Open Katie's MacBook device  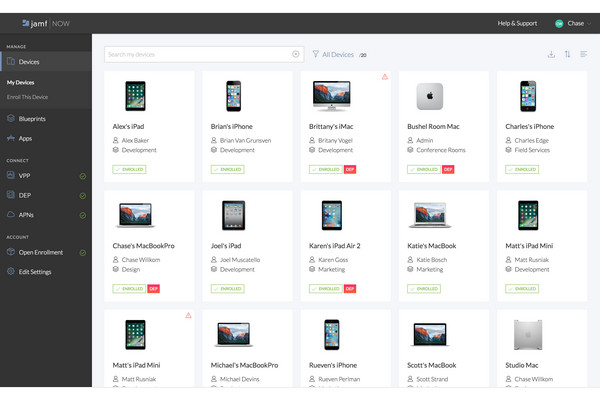click(443, 246)
